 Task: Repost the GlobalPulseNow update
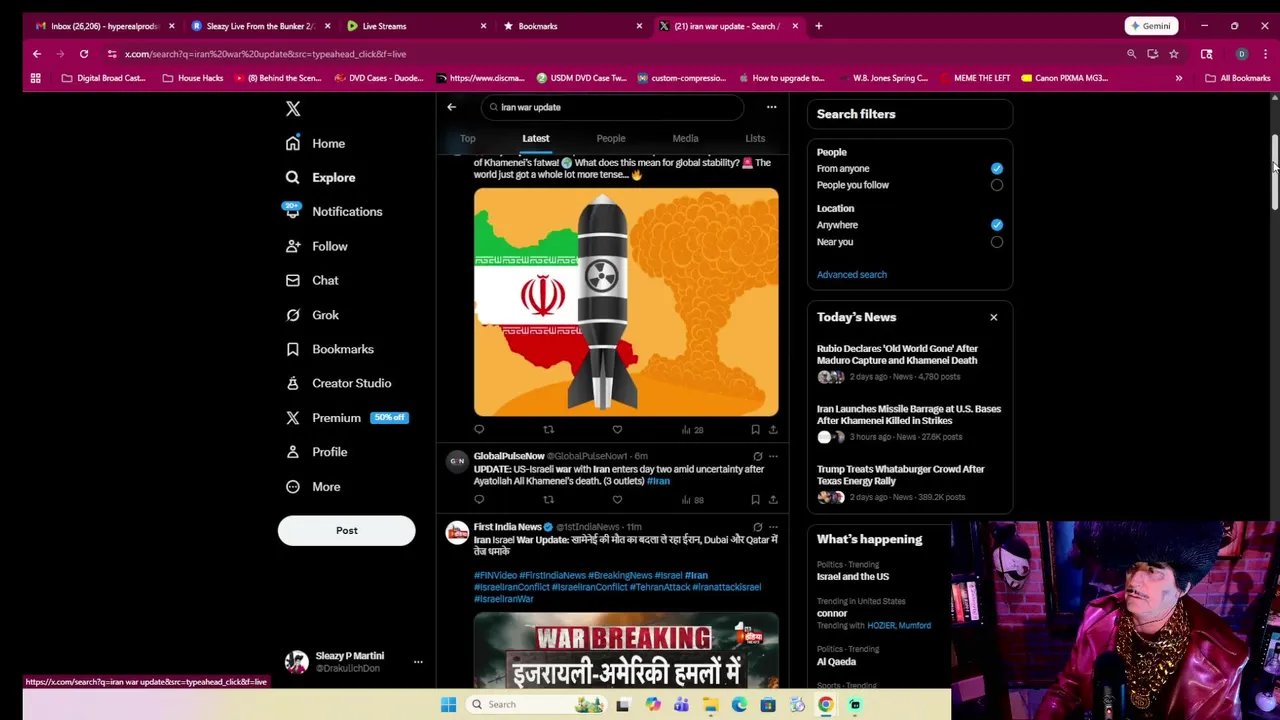[x=548, y=499]
